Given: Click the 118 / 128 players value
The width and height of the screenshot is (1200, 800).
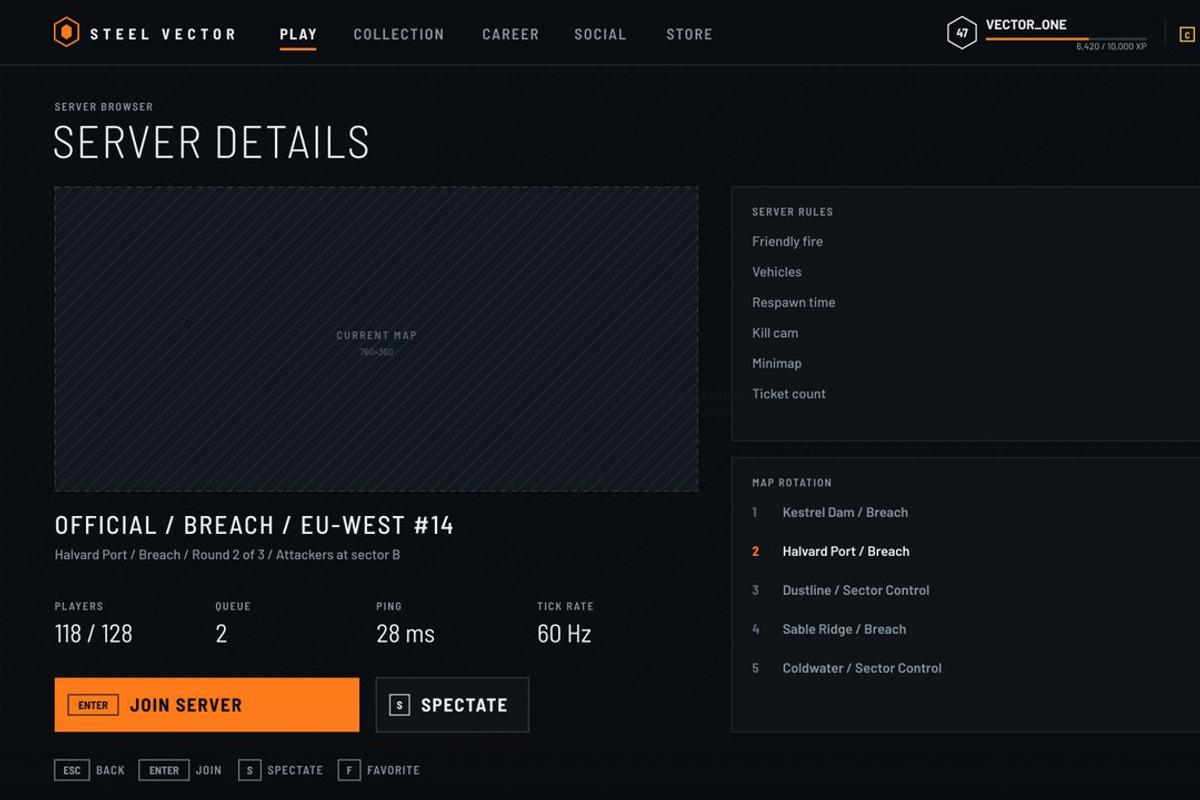Looking at the screenshot, I should (93, 634).
